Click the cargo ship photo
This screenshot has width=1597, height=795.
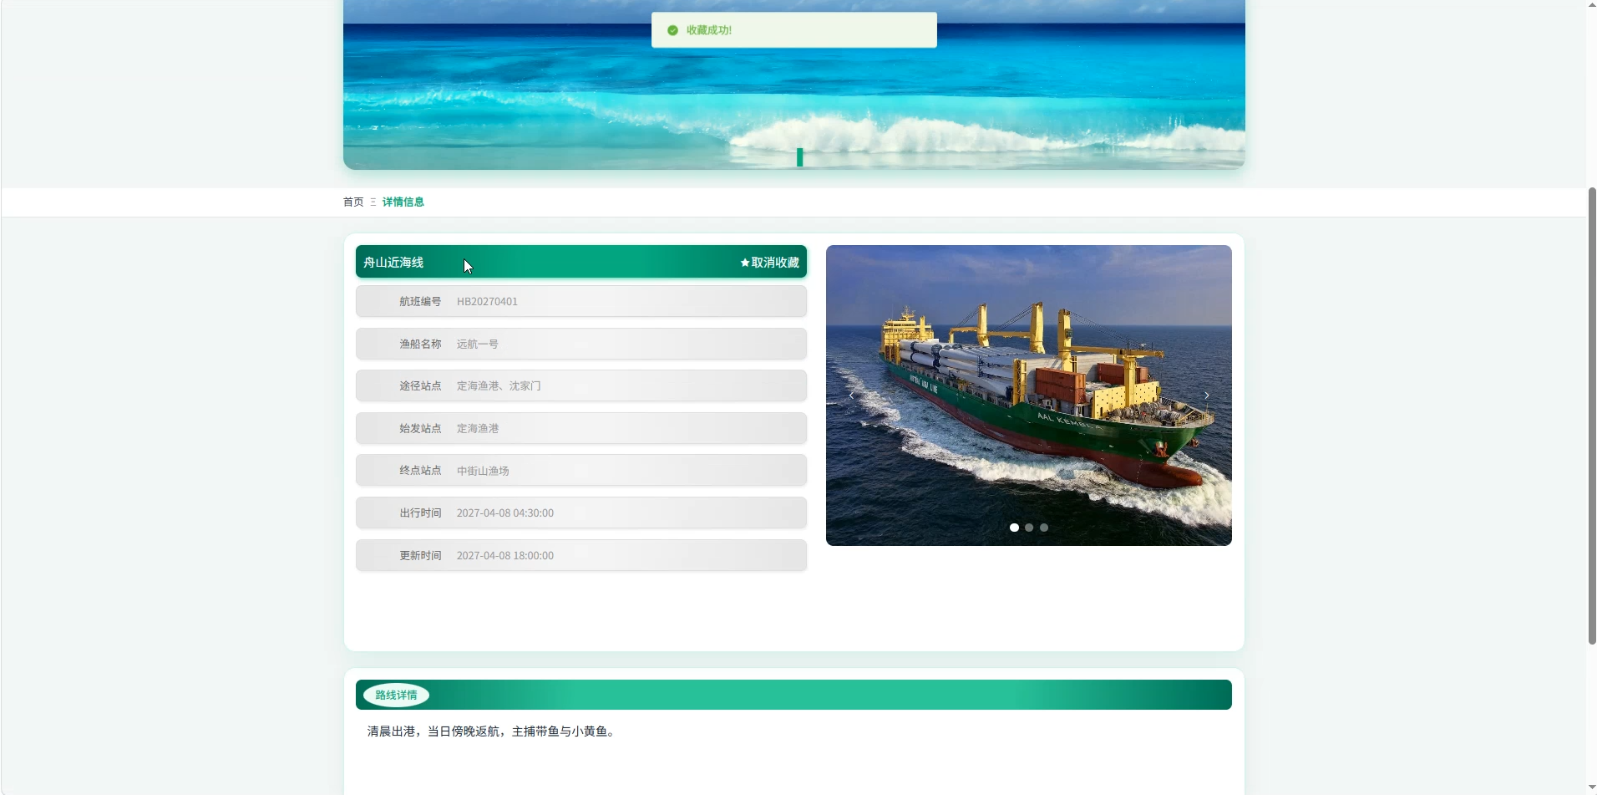click(1029, 395)
